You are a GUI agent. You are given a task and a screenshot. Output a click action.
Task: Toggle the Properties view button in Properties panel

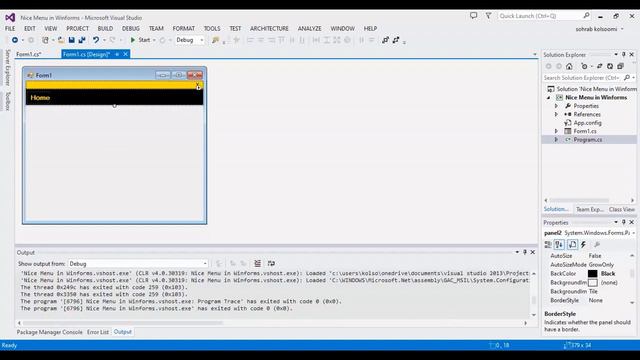pos(572,244)
